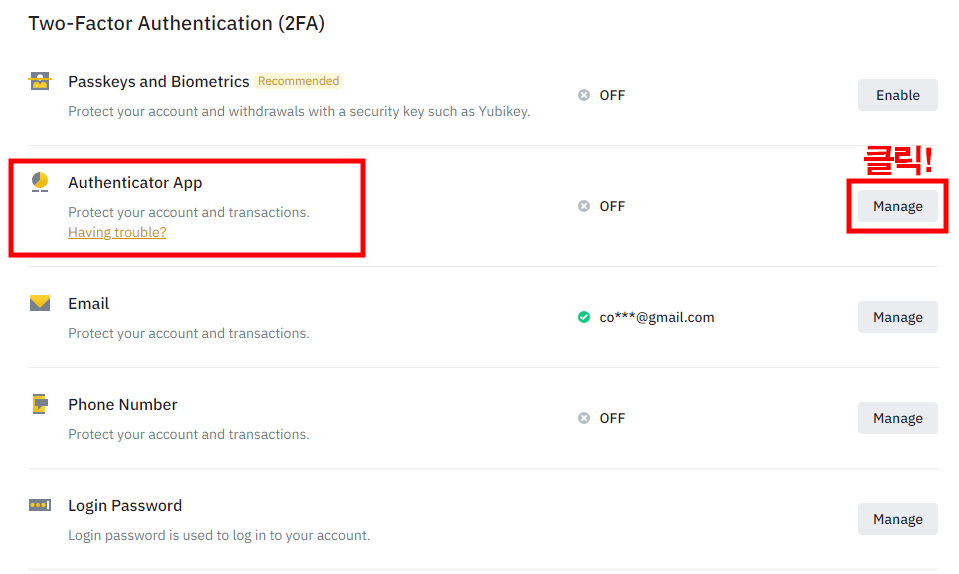
Task: Click the Two-Factor Authentication (2FA) heading
Action: click(x=177, y=23)
